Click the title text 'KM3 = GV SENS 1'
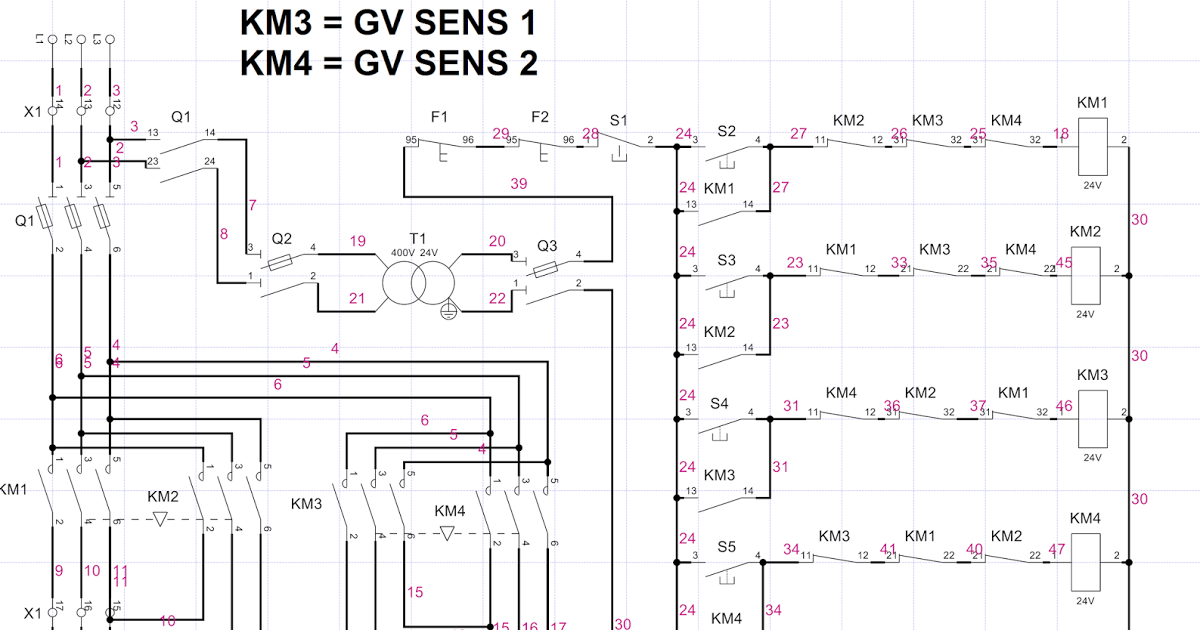This screenshot has width=1200, height=630. click(389, 22)
